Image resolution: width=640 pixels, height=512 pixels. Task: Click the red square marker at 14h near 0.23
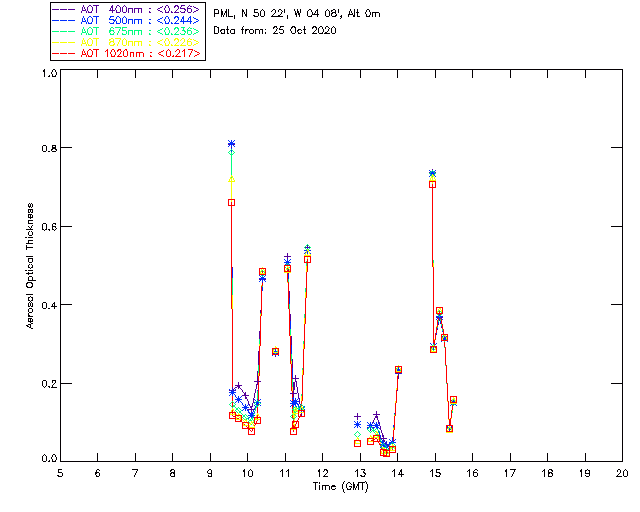pyautogui.click(x=398, y=370)
